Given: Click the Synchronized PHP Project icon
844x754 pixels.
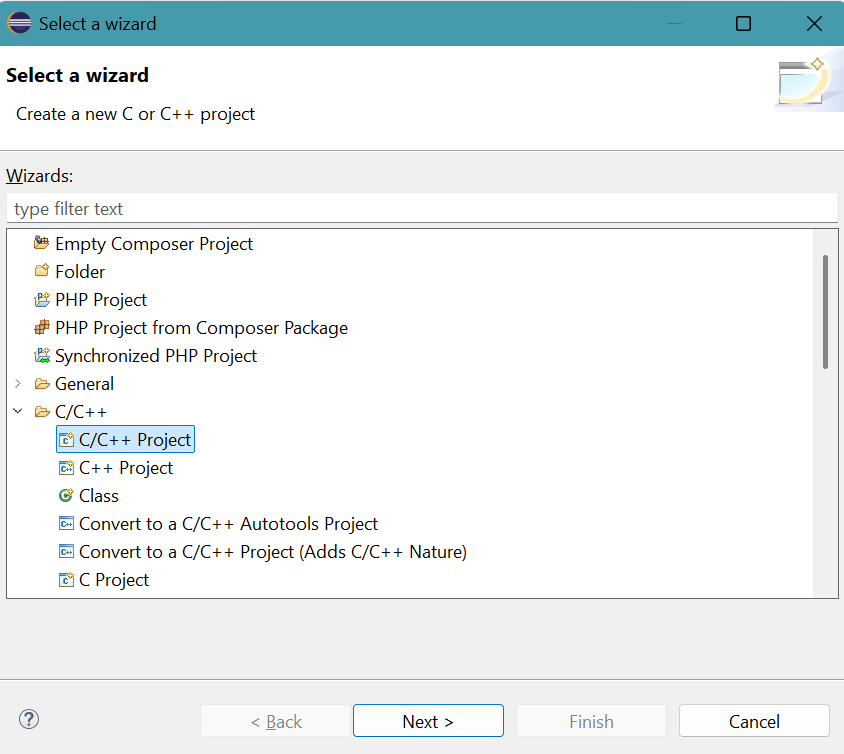Looking at the screenshot, I should click(x=41, y=355).
